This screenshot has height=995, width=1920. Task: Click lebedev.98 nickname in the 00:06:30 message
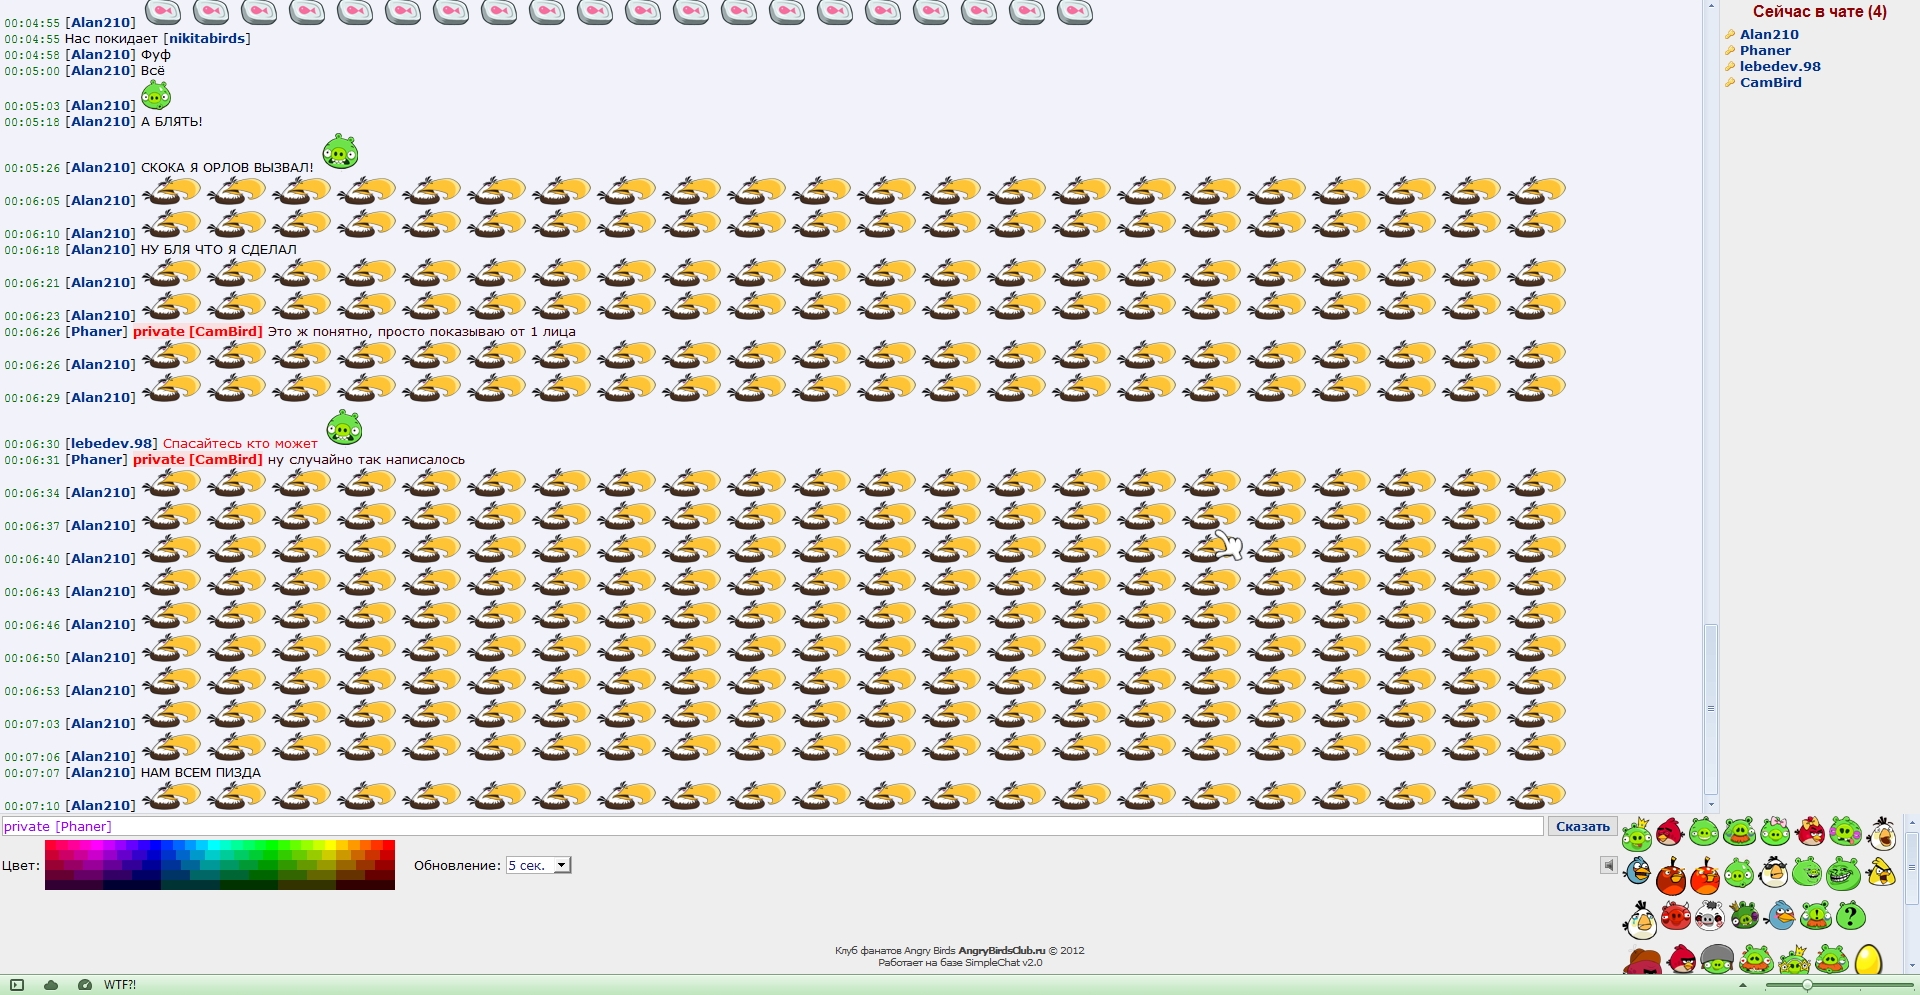pyautogui.click(x=111, y=444)
